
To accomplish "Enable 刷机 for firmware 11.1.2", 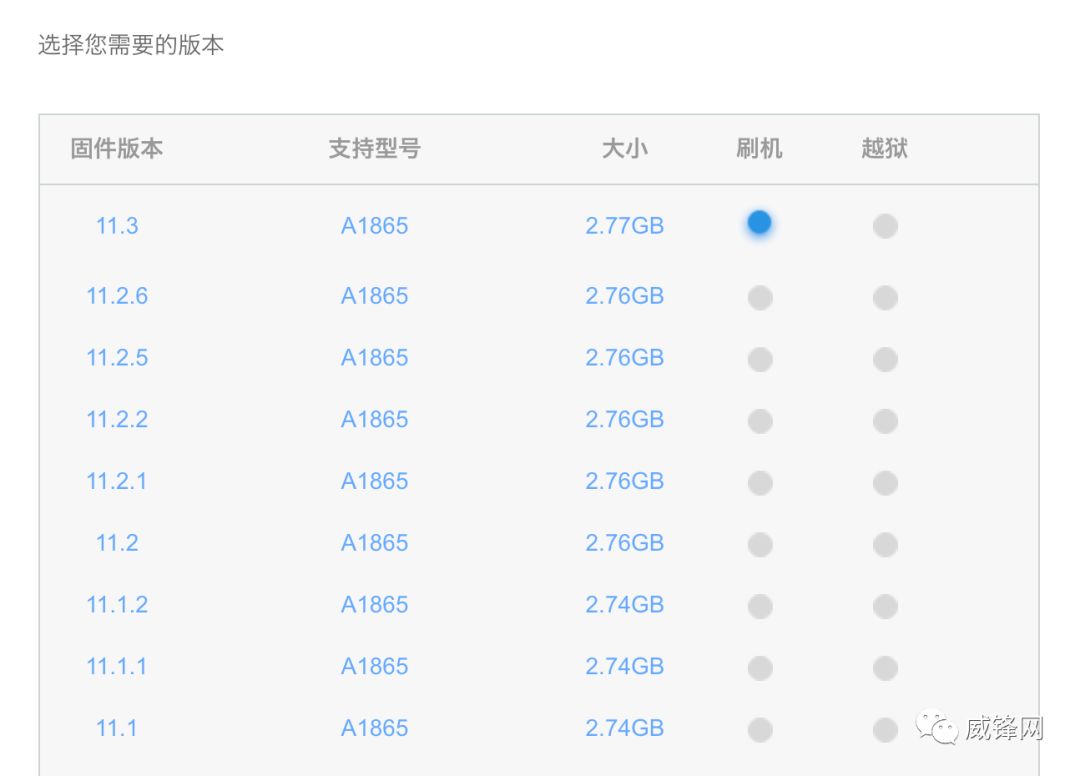I will point(760,606).
